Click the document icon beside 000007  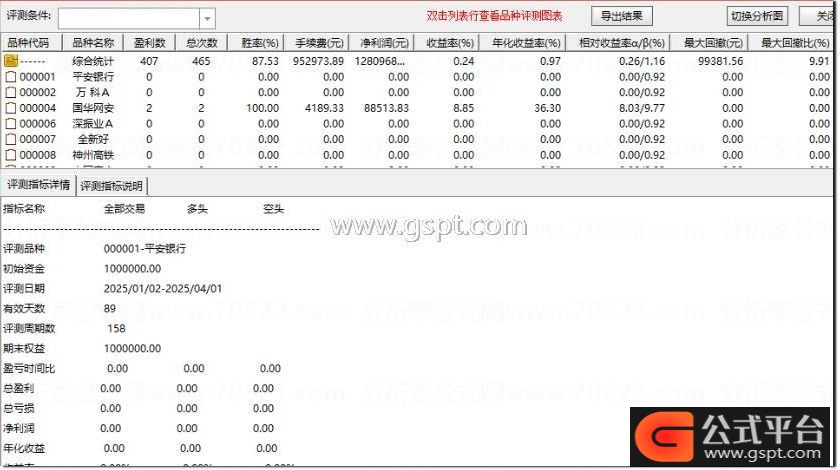click(11, 139)
